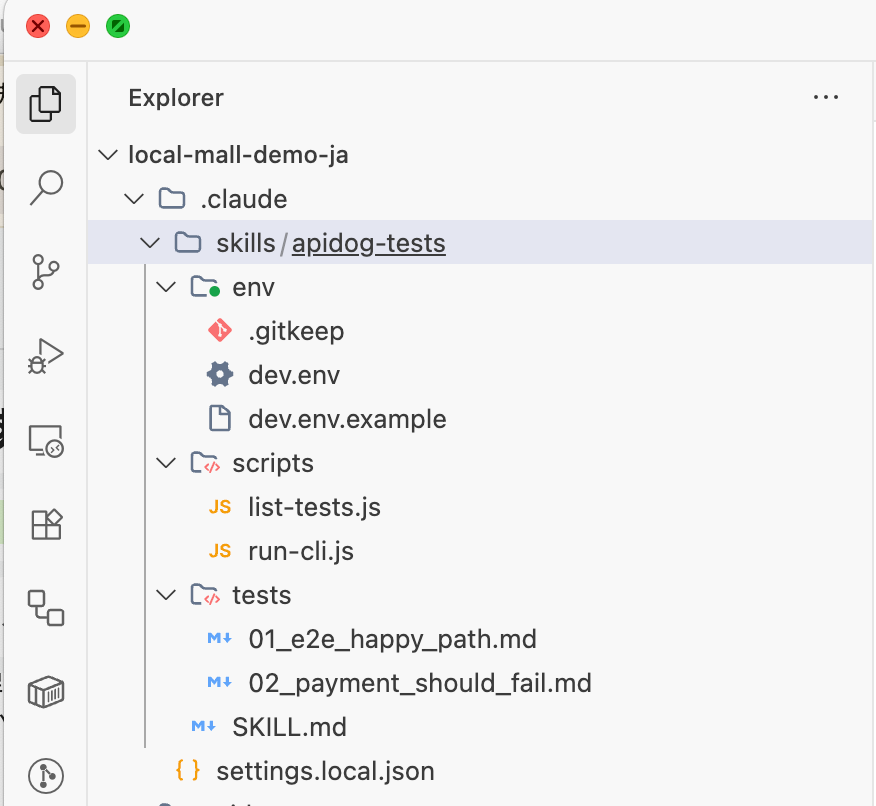Click the JS icon beside list-tests.js

220,507
